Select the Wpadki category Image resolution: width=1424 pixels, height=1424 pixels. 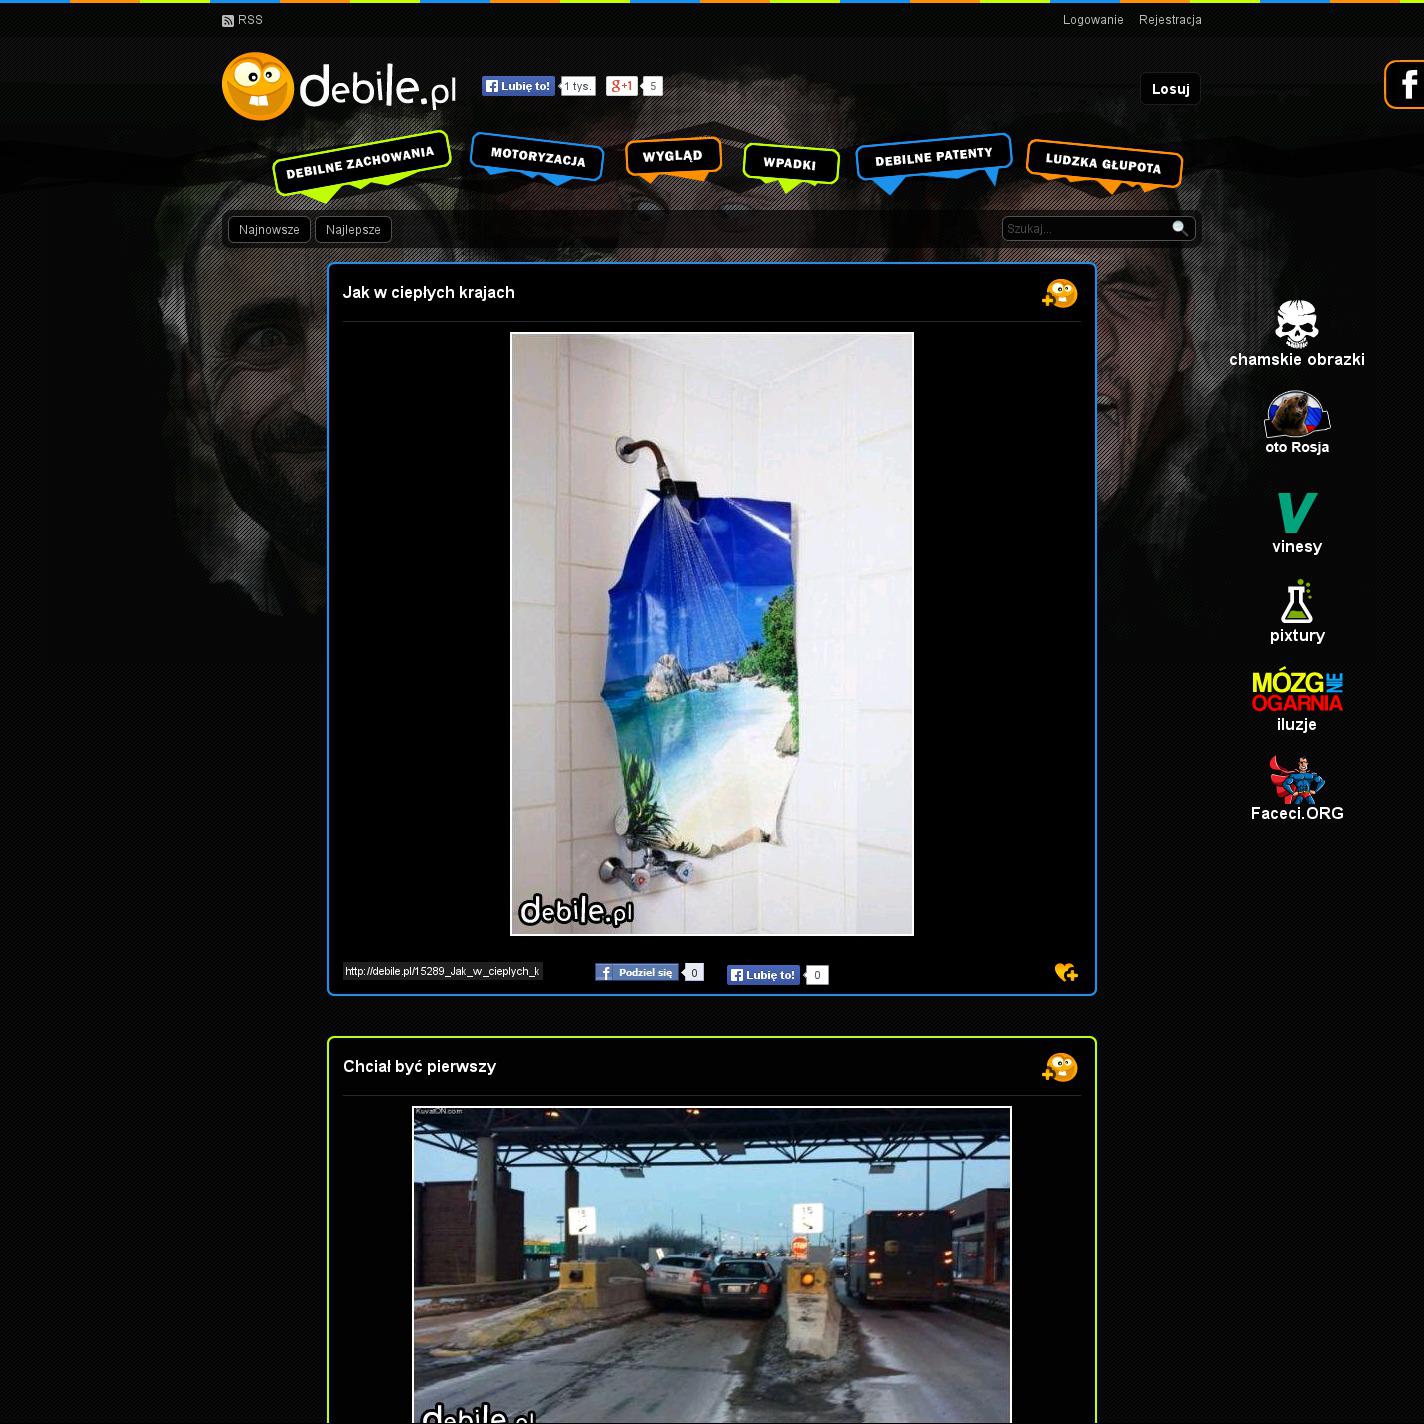click(x=790, y=163)
